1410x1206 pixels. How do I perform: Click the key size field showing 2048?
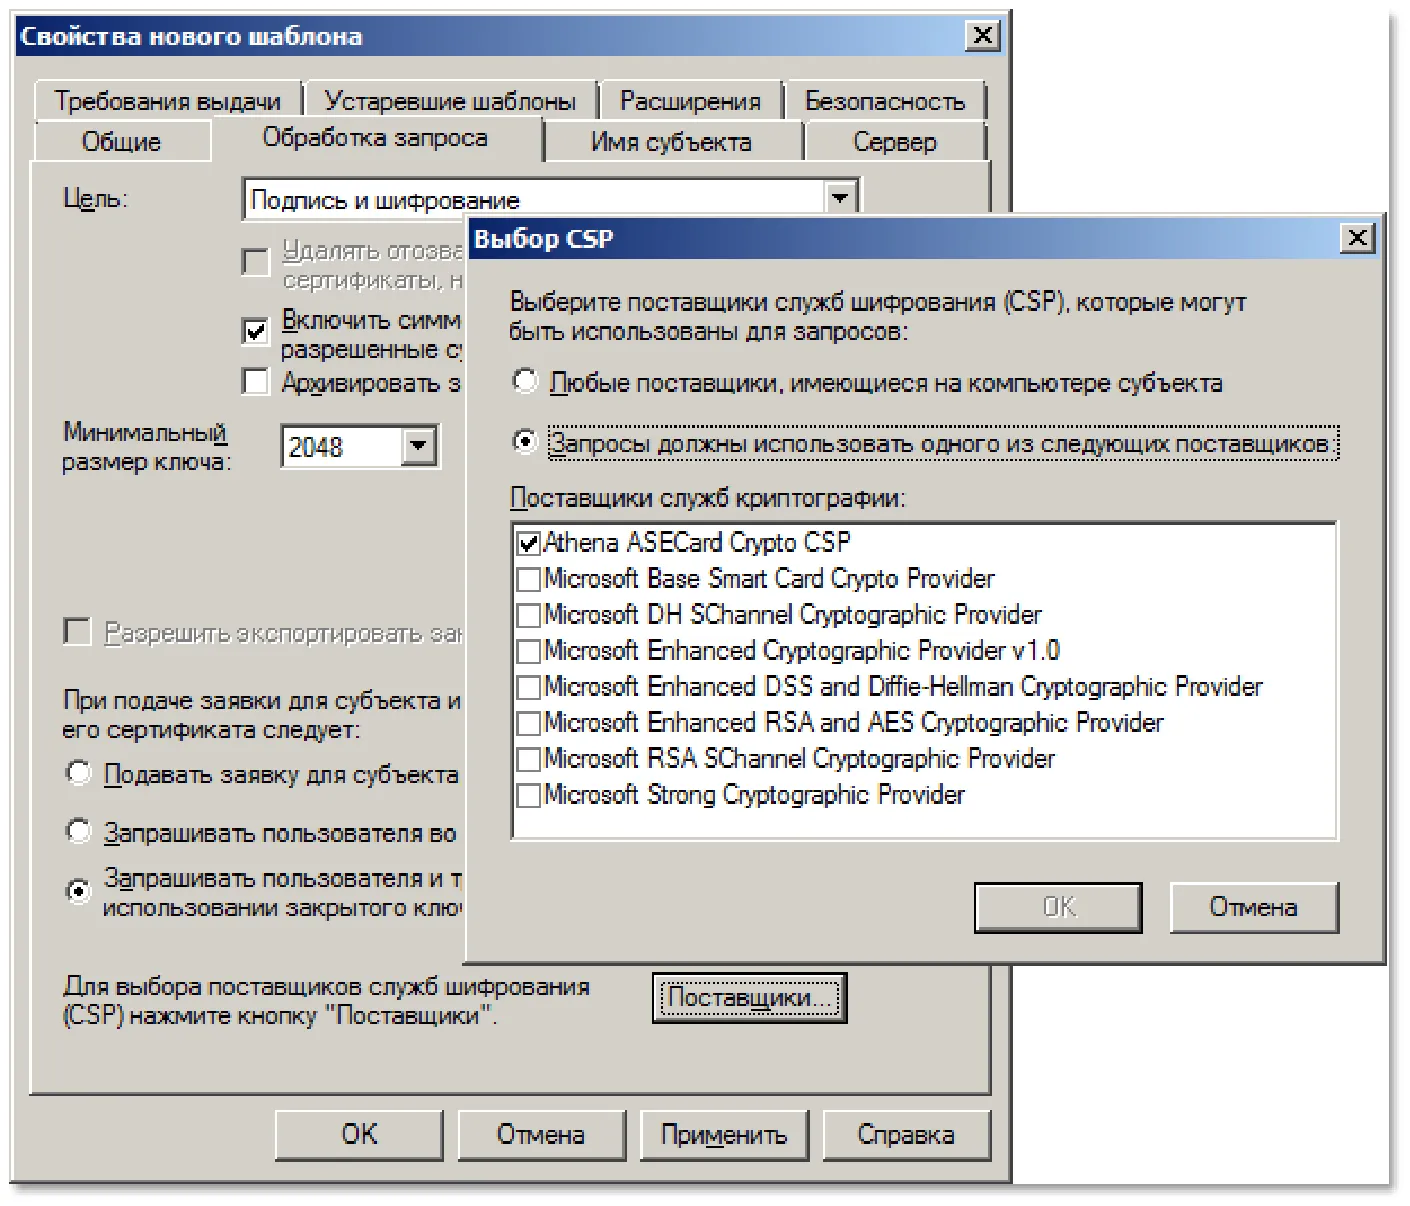click(342, 446)
